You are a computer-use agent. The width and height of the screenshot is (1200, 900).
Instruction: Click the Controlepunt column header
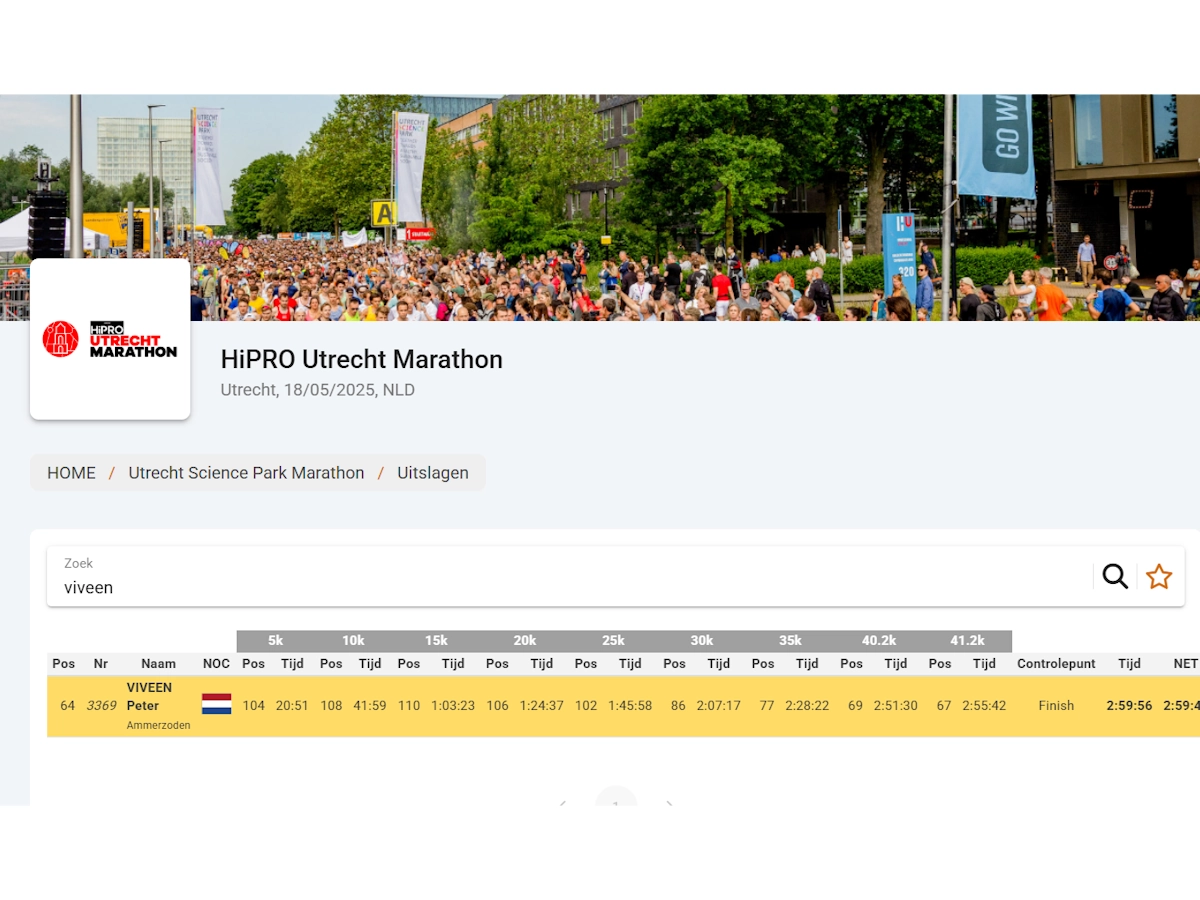pos(1056,664)
